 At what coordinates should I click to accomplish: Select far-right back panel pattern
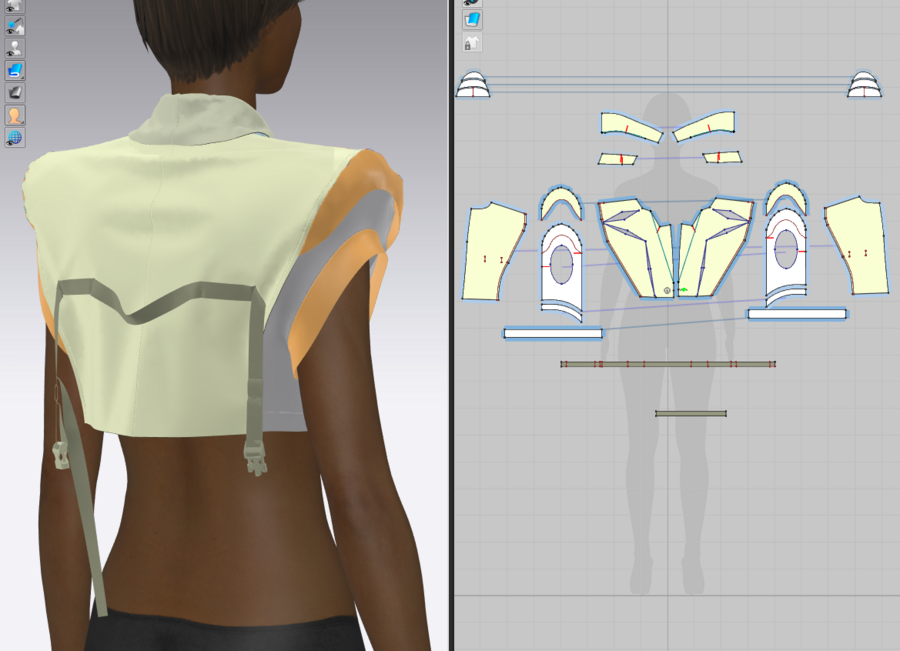[x=858, y=247]
